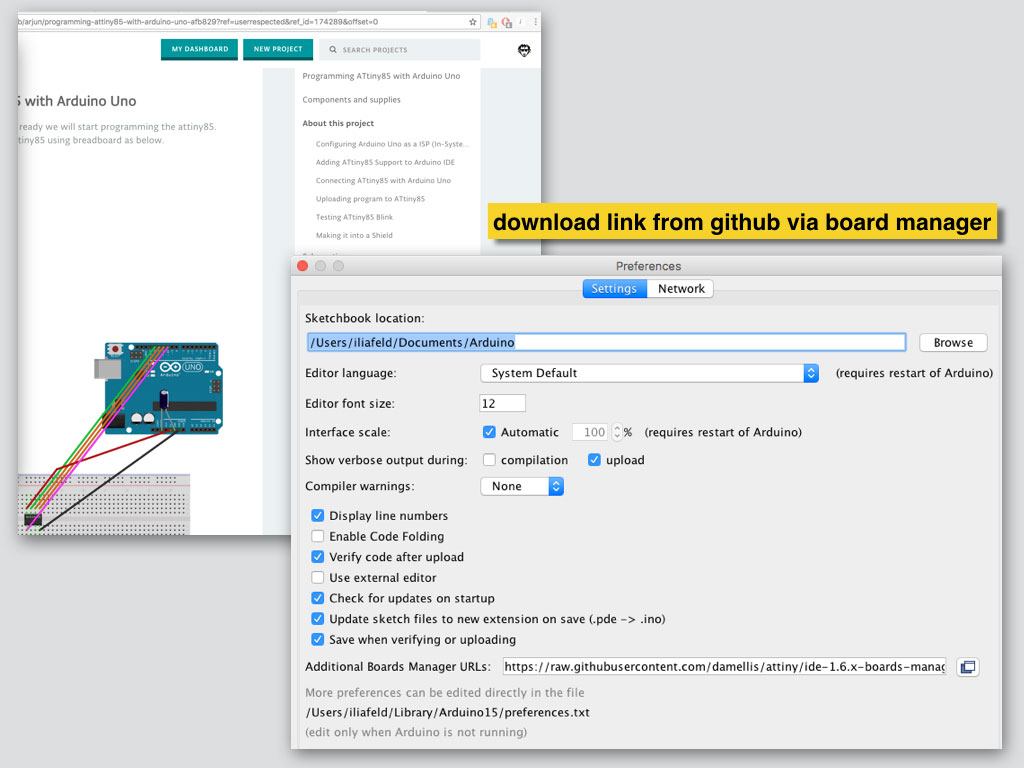The image size is (1024, 768).
Task: Toggle Automatic interface scale checkbox
Action: pyautogui.click(x=489, y=432)
